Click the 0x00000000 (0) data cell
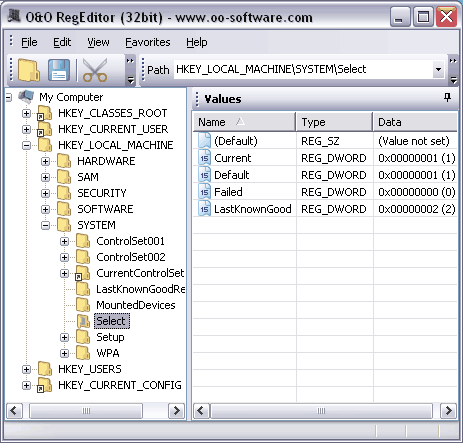The height and width of the screenshot is (443, 463). click(416, 192)
